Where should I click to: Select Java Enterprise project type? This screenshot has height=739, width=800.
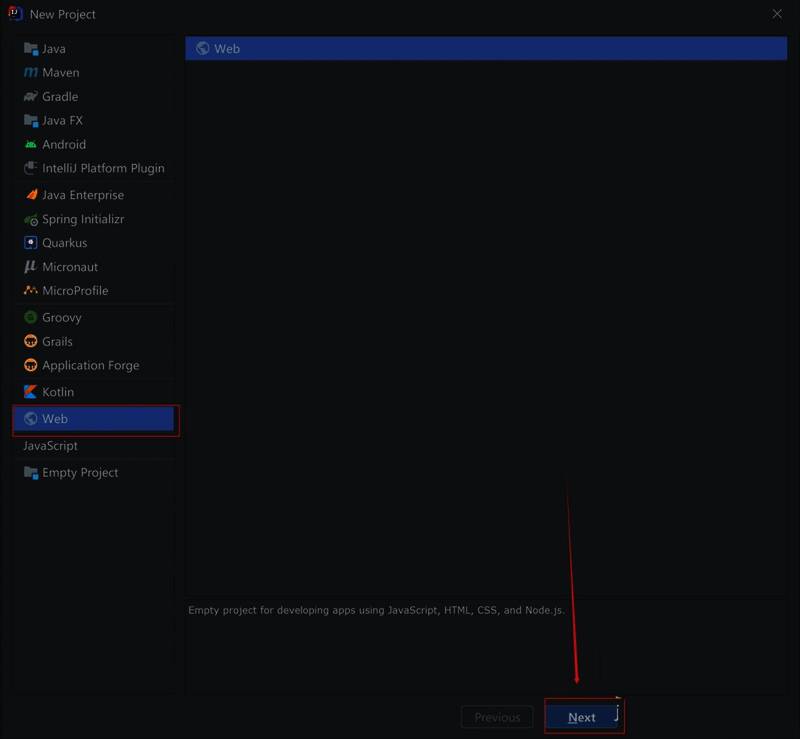pyautogui.click(x=82, y=195)
